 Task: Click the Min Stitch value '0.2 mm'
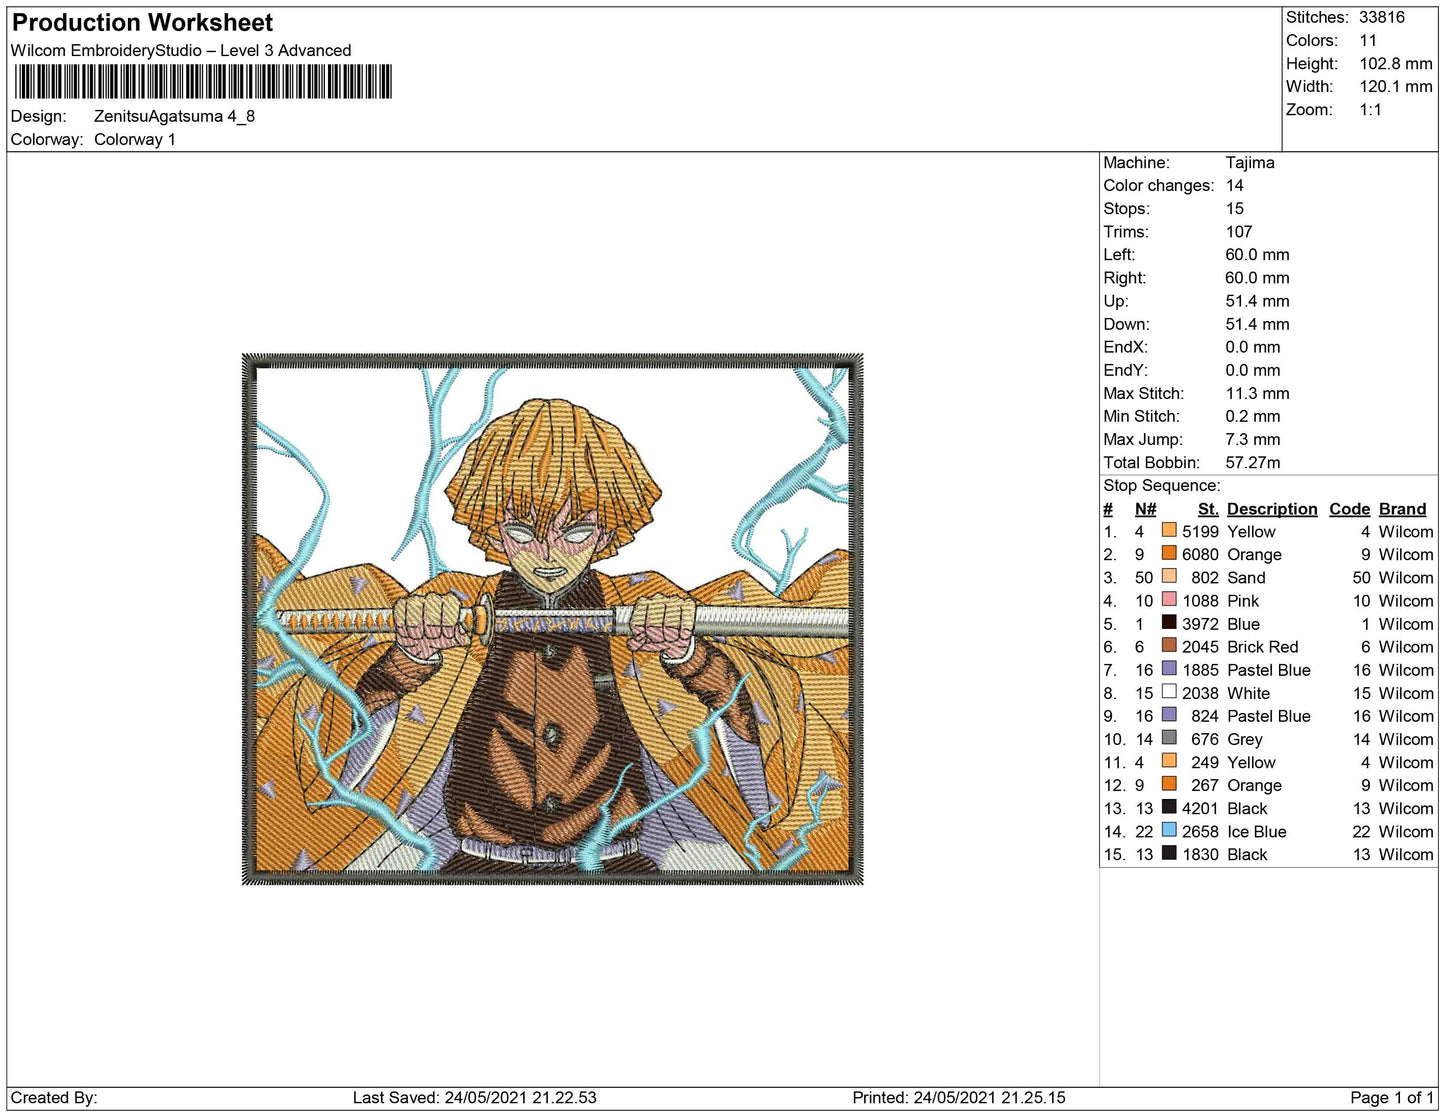[1253, 416]
